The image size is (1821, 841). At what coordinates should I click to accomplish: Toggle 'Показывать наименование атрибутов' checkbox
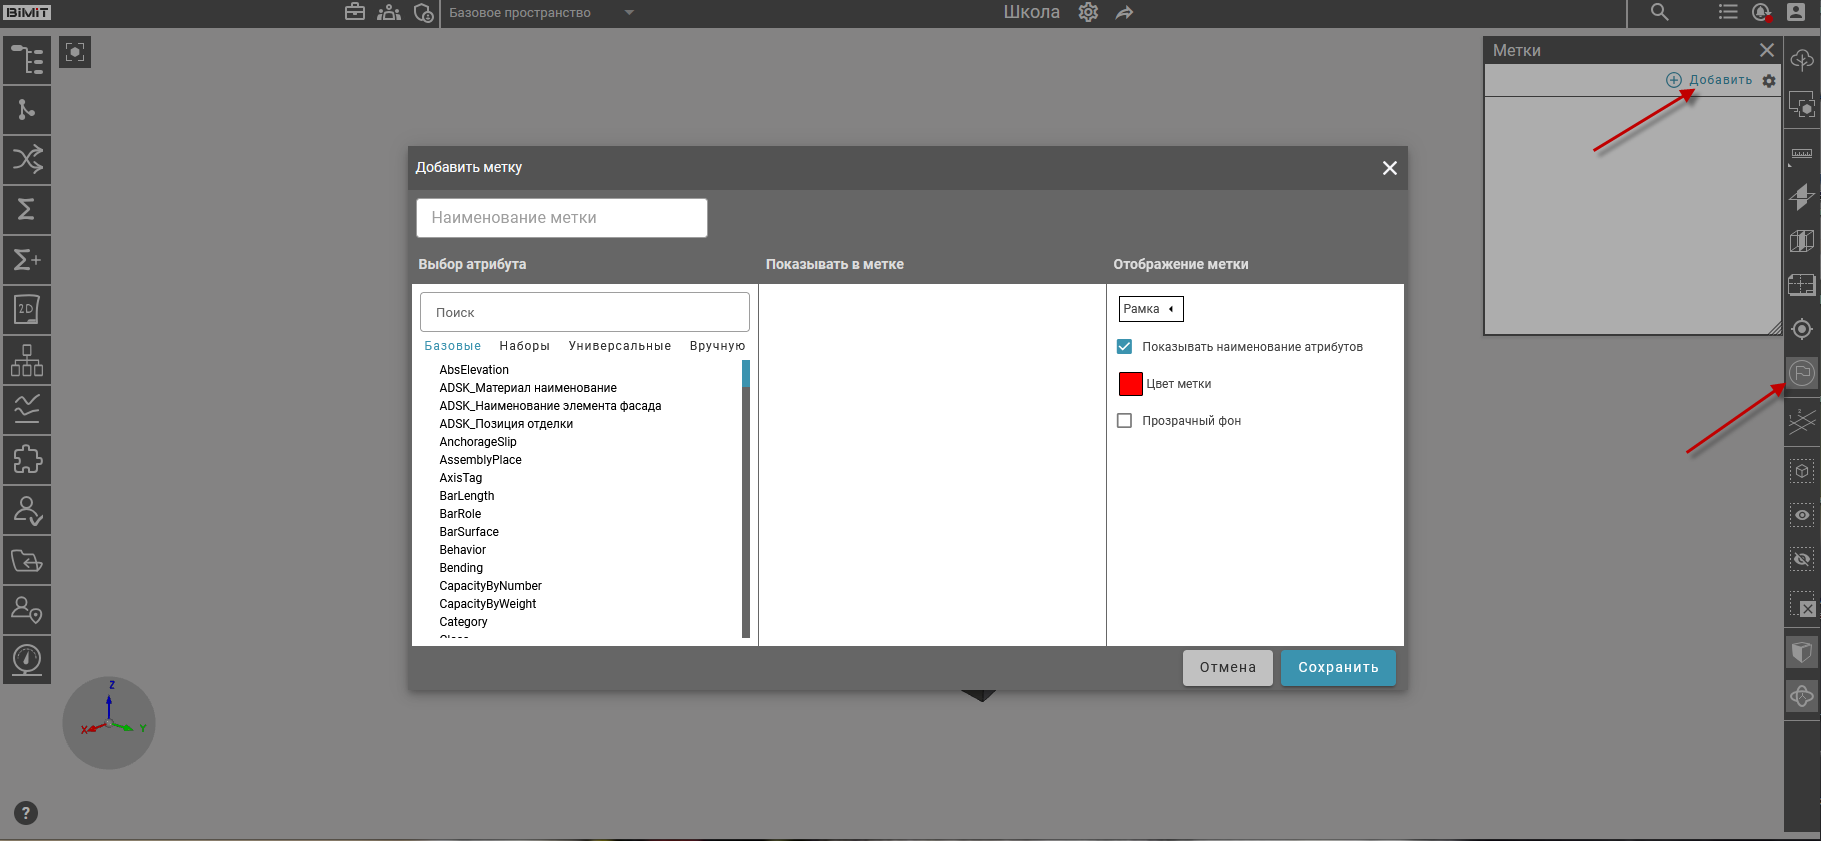(x=1125, y=347)
